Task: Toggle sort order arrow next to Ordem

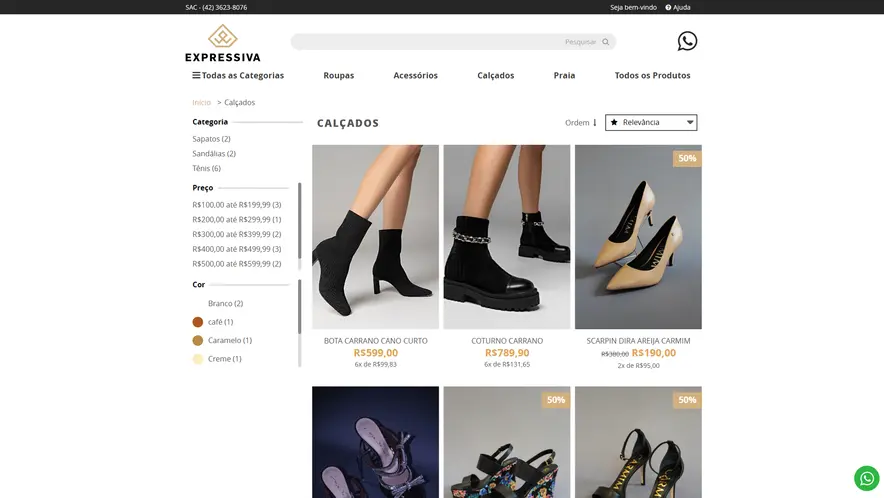Action: (594, 122)
